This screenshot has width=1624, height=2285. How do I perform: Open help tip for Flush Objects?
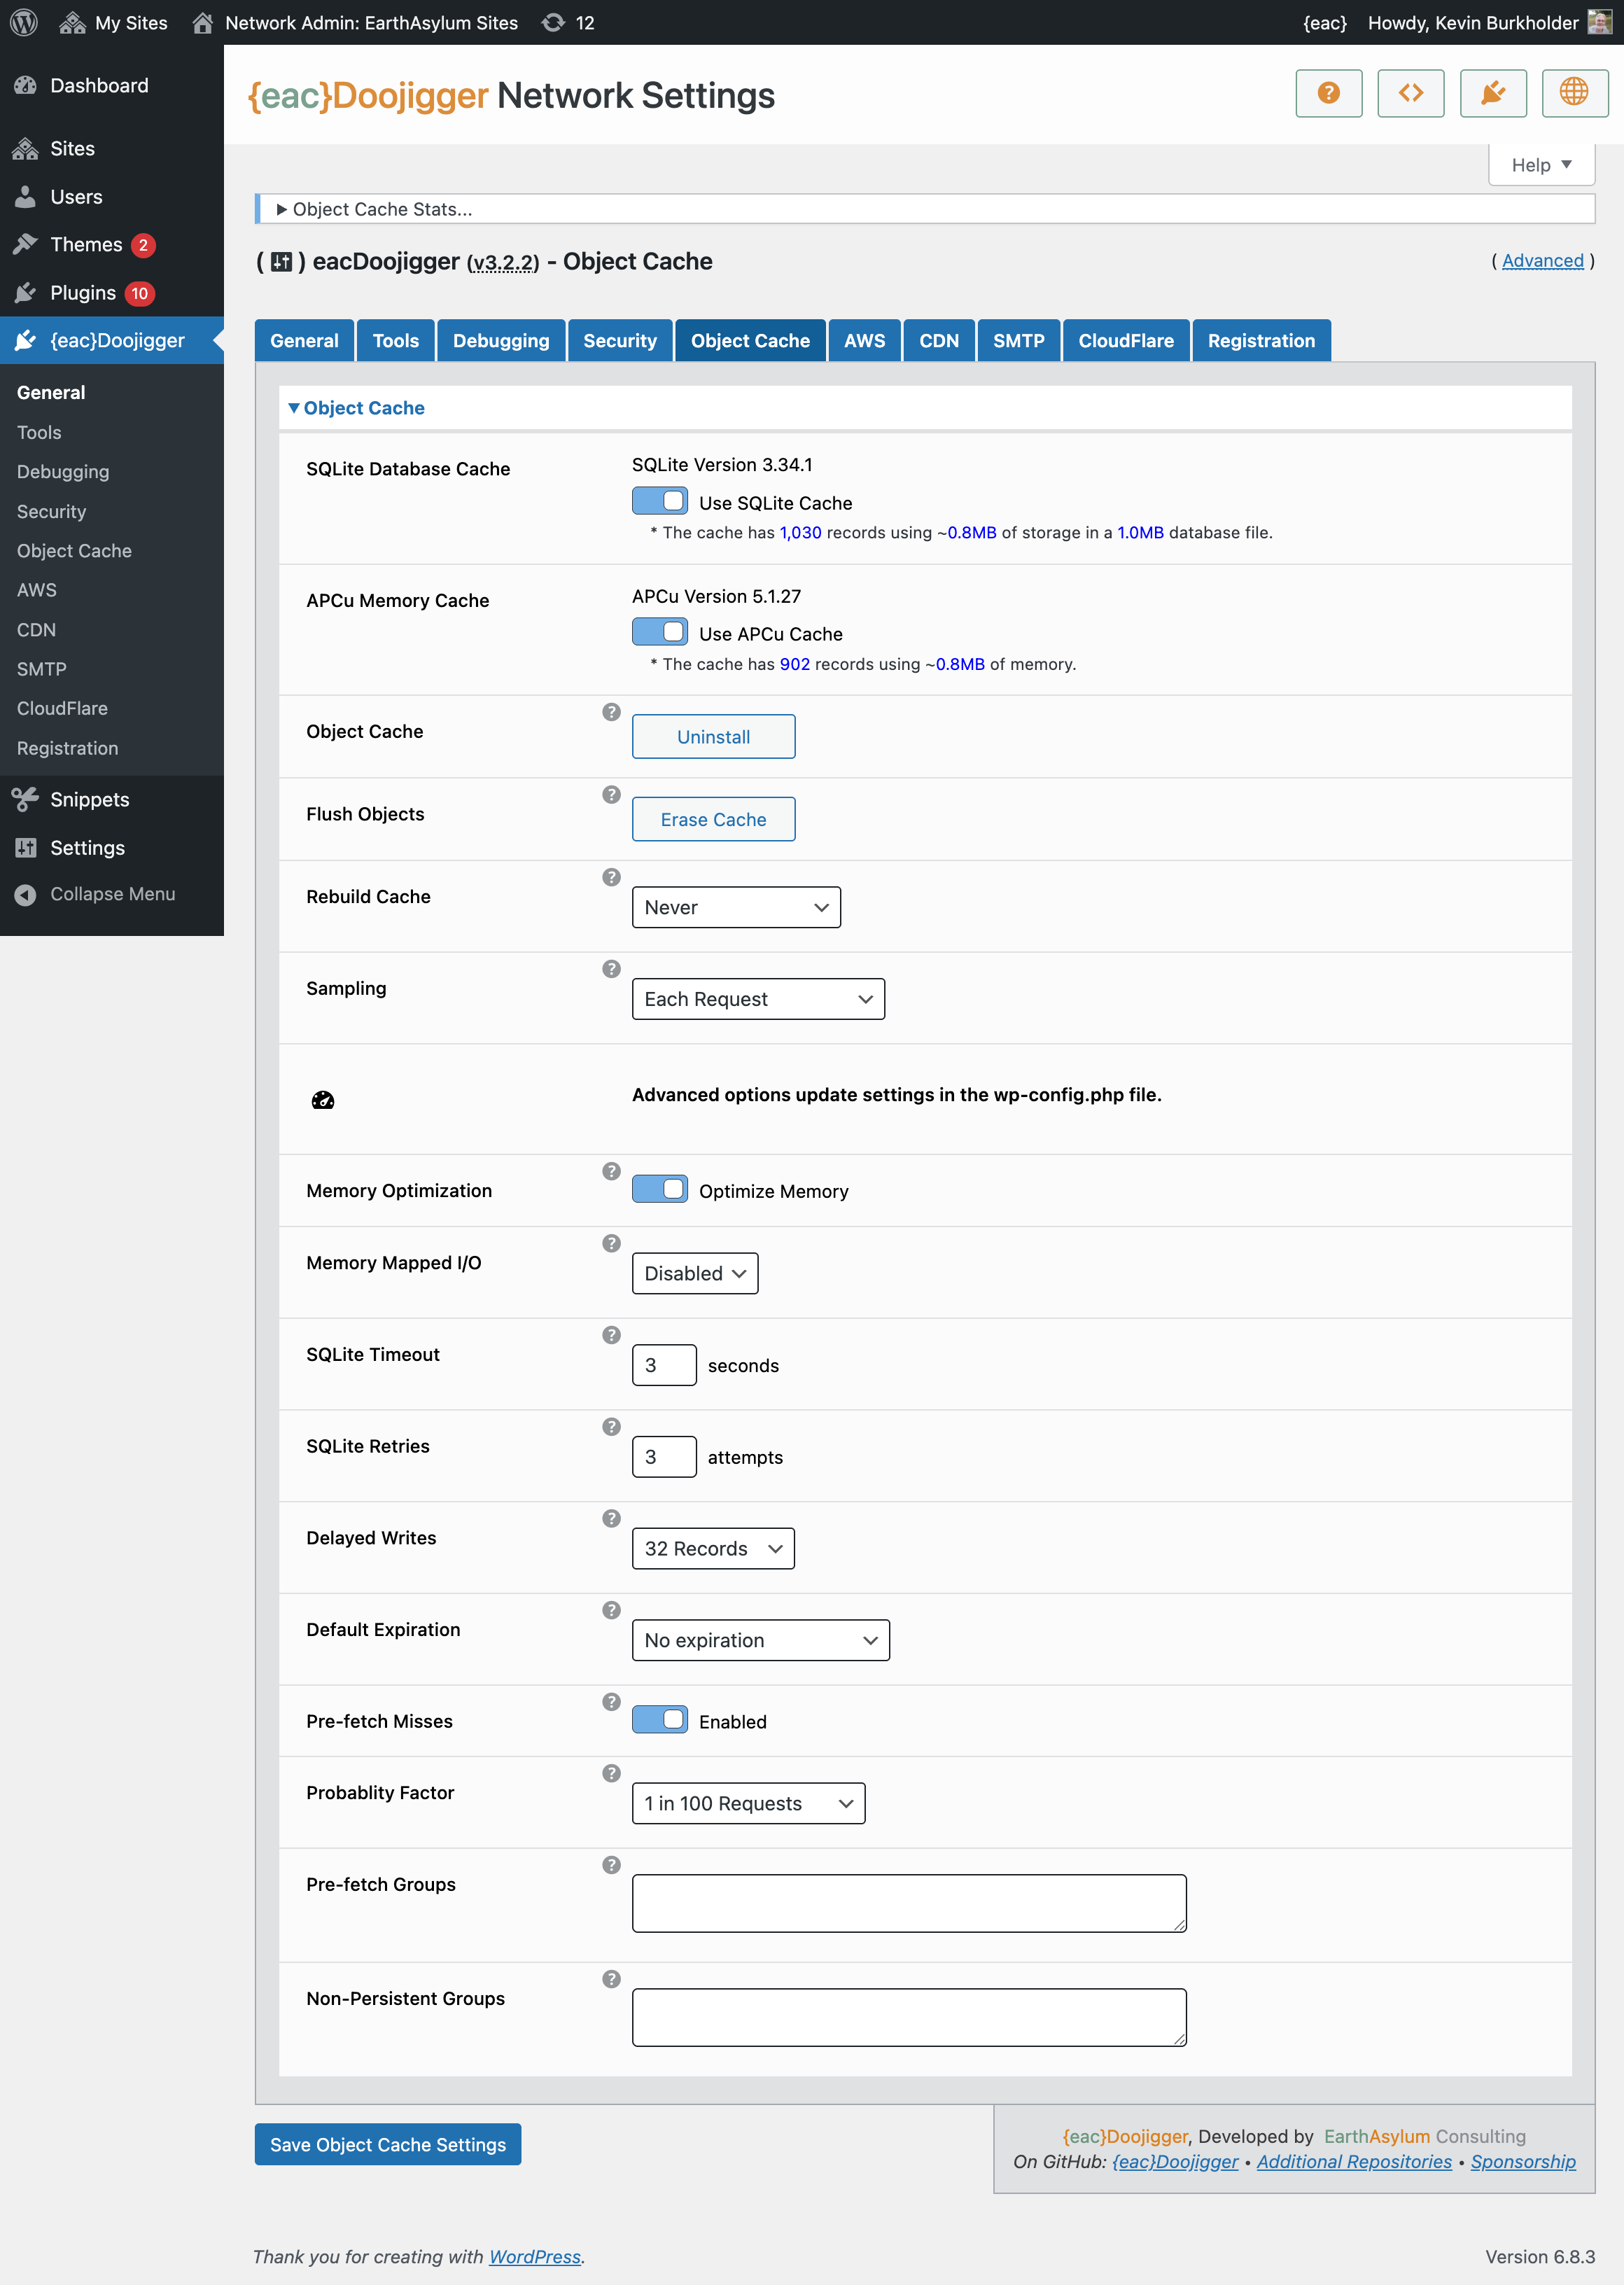click(x=611, y=795)
